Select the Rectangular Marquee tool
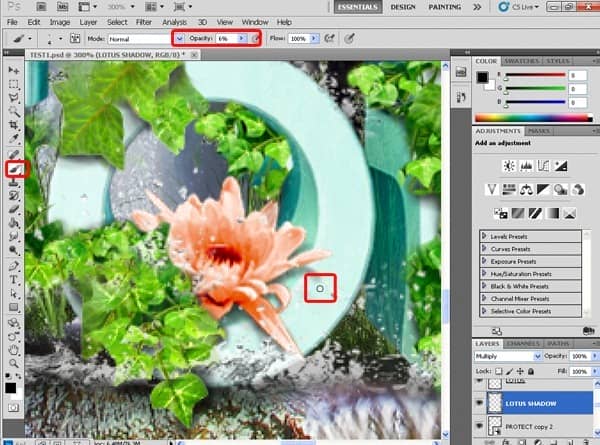The width and height of the screenshot is (600, 445). (x=14, y=84)
